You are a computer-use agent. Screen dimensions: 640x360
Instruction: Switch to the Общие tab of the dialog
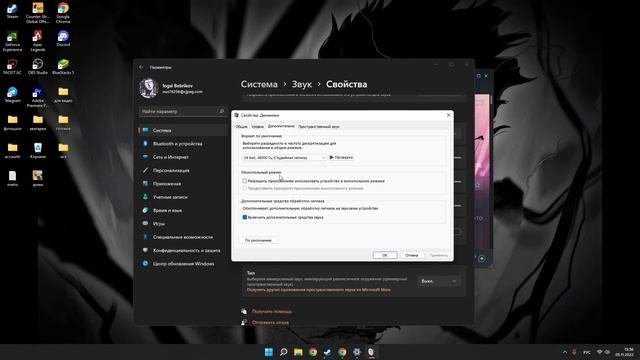[241, 127]
